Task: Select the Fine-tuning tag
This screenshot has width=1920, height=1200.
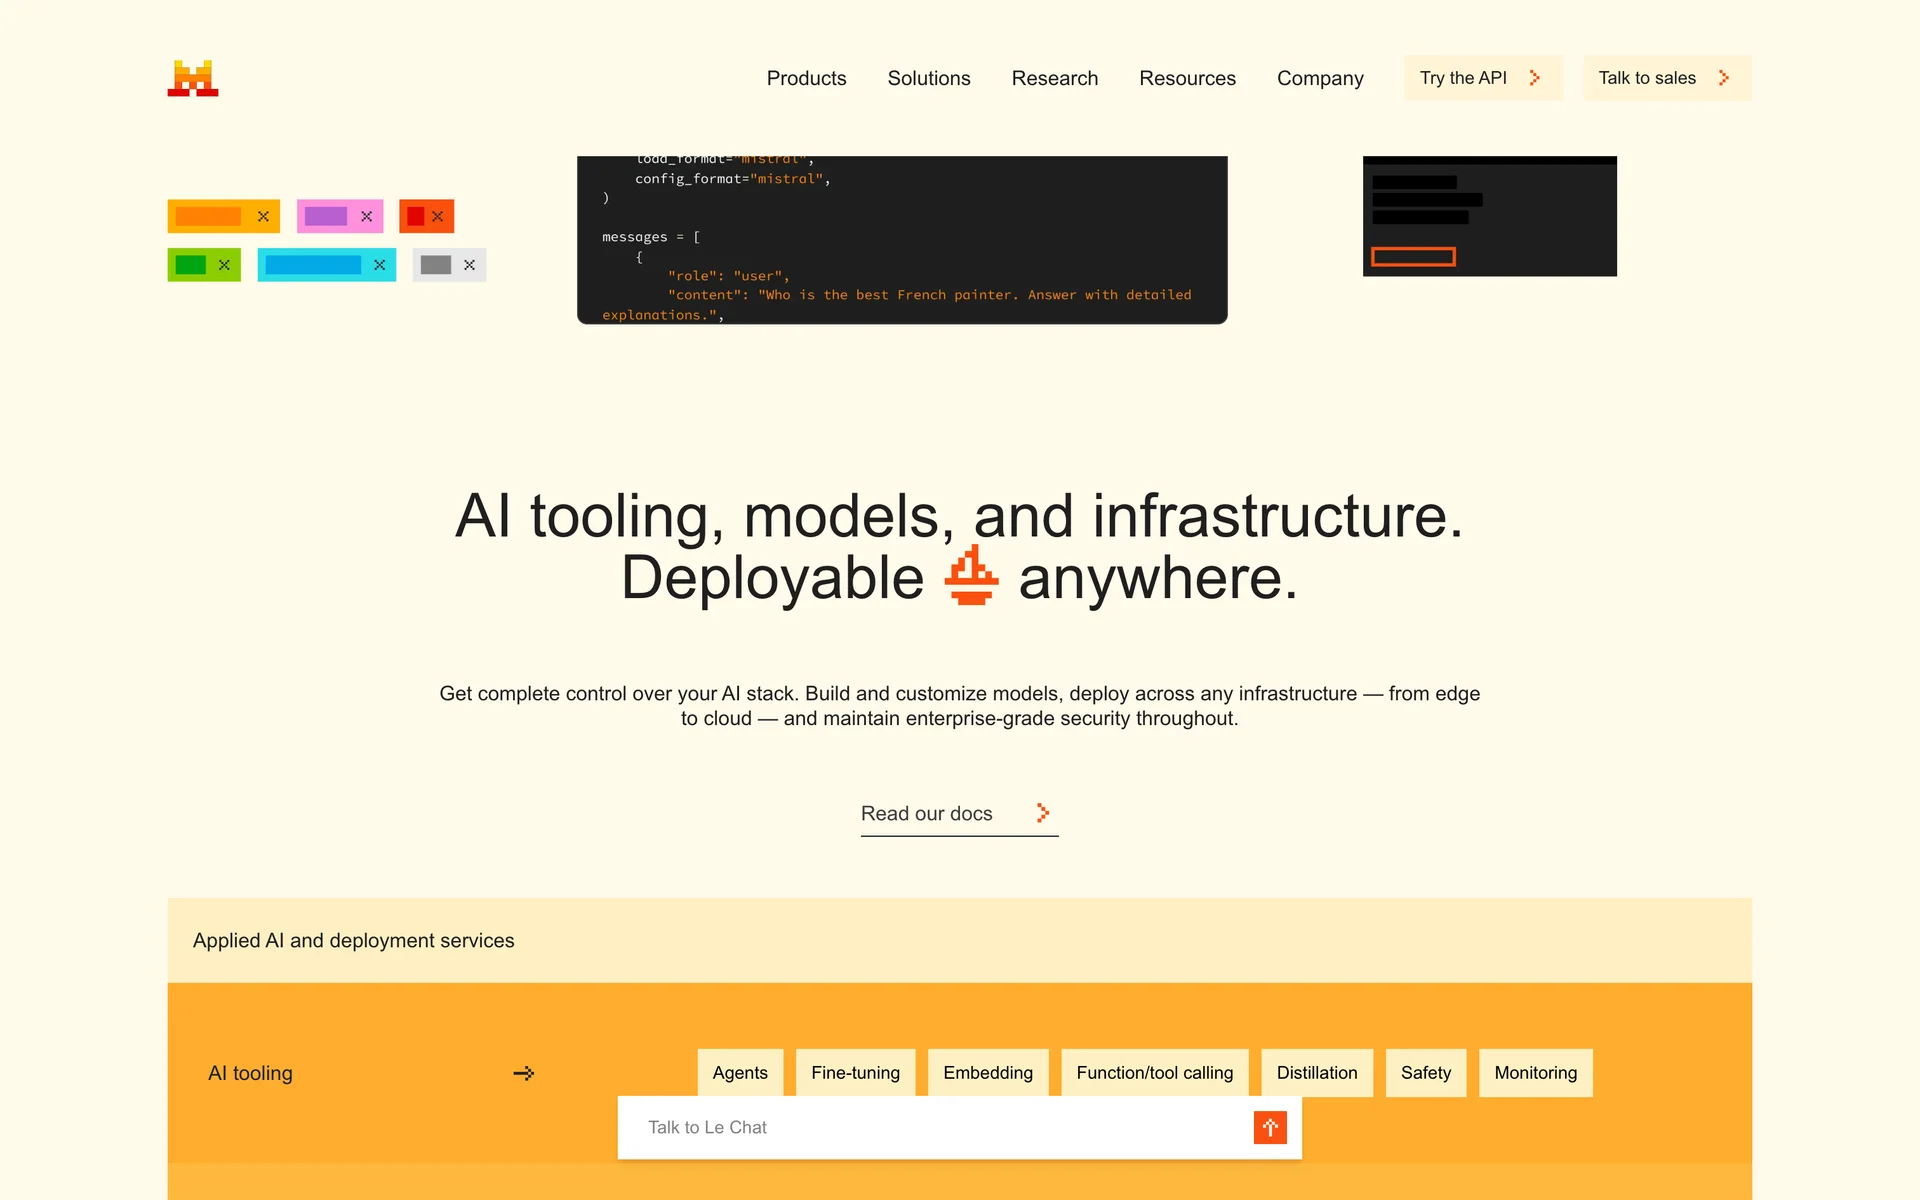Action: (855, 1073)
